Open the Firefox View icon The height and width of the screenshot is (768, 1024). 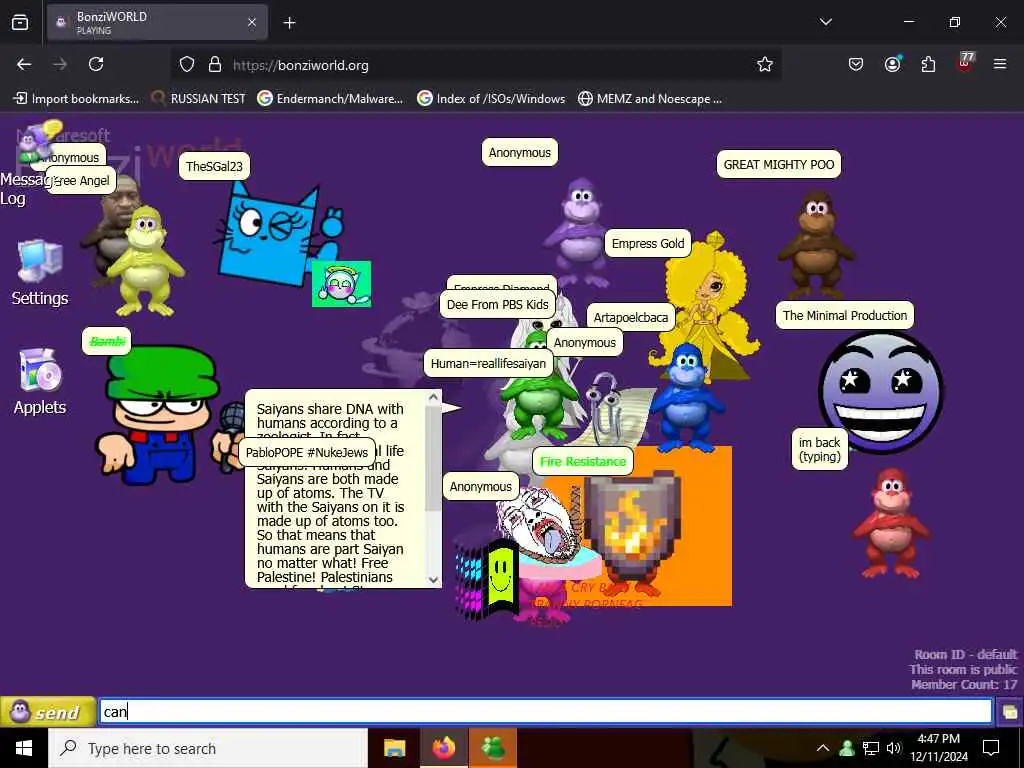click(20, 23)
